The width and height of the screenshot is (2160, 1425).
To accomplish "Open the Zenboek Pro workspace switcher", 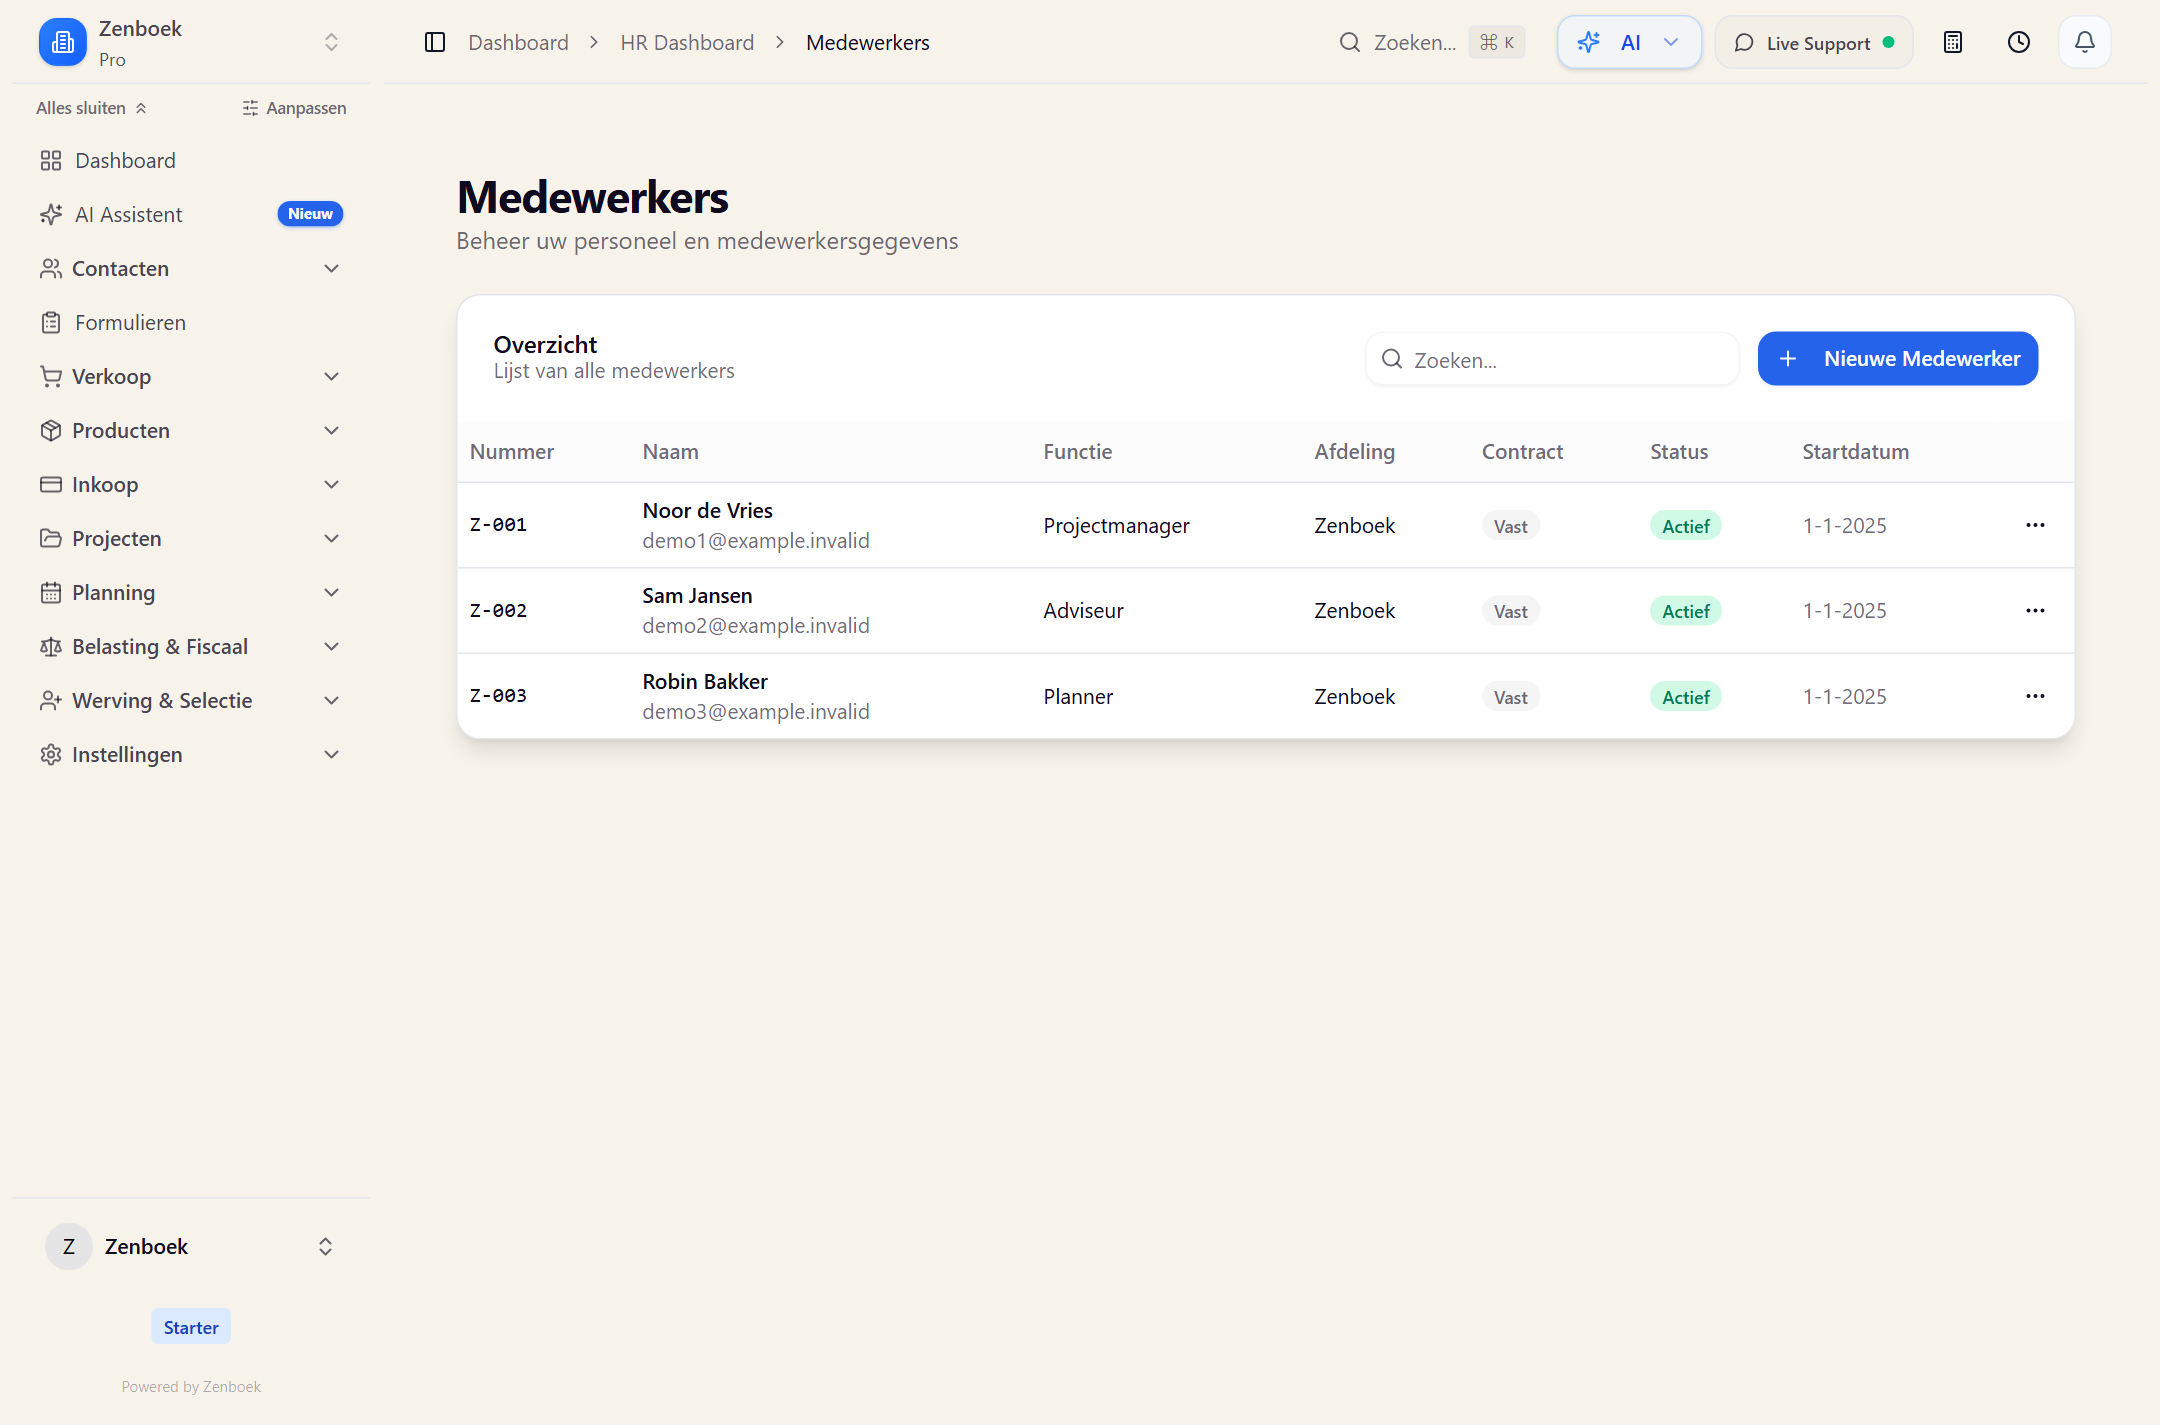I will (190, 42).
